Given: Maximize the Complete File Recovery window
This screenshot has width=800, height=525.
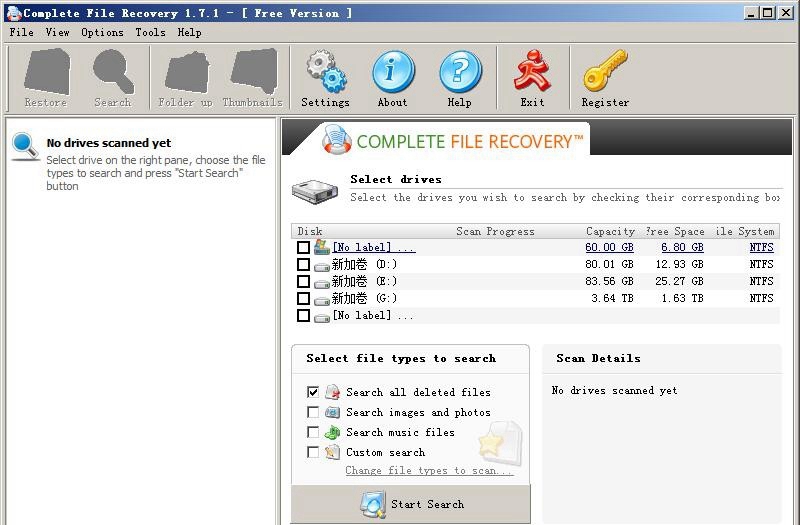Looking at the screenshot, I should [767, 13].
